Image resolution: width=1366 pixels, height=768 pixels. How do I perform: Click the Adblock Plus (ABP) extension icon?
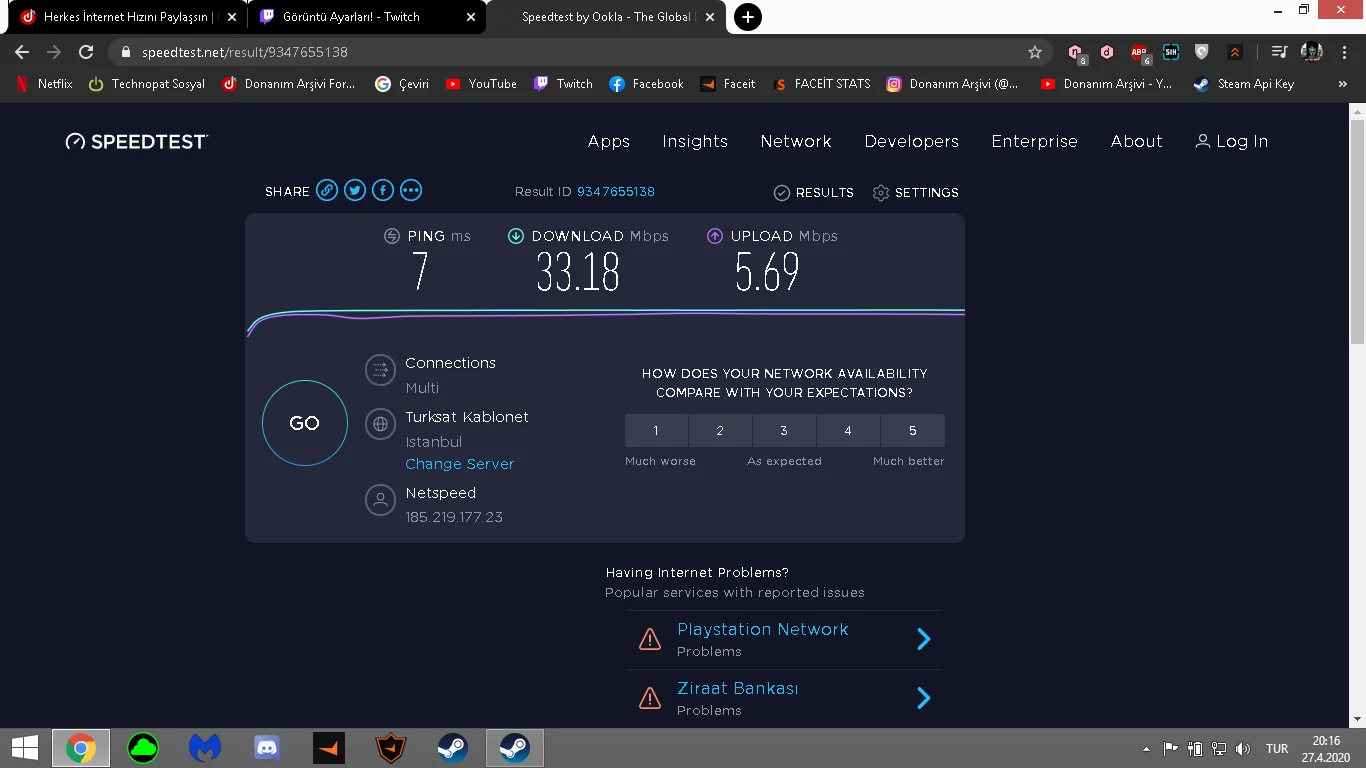[x=1139, y=52]
